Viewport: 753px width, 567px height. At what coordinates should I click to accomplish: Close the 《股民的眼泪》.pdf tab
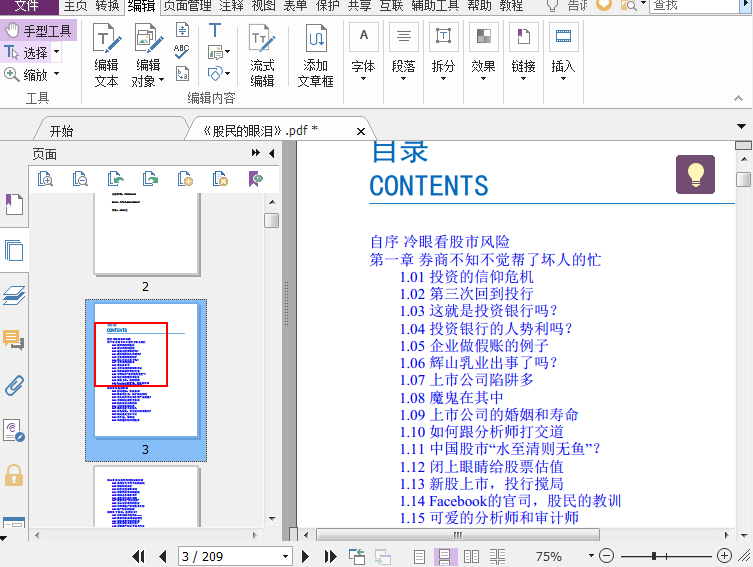click(x=361, y=131)
